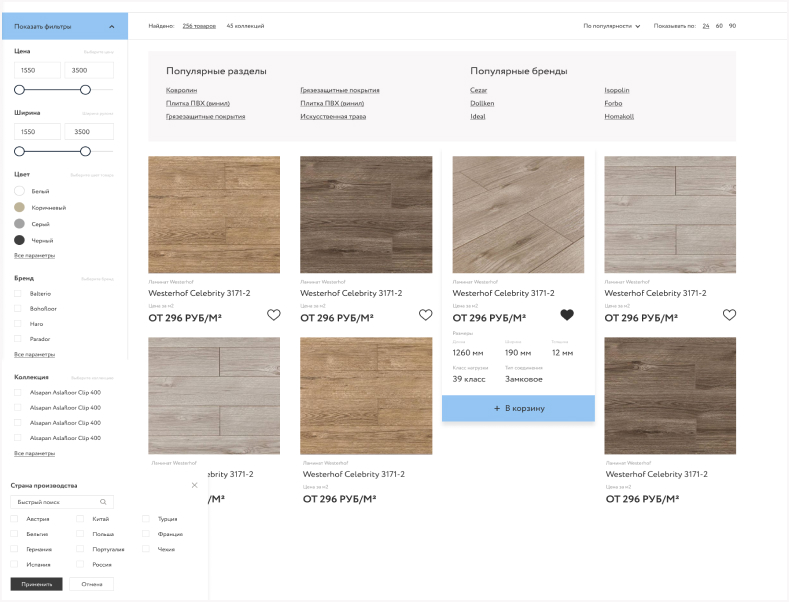Enable the Parador brand checkbox
This screenshot has height=602, width=789.
(x=18, y=339)
